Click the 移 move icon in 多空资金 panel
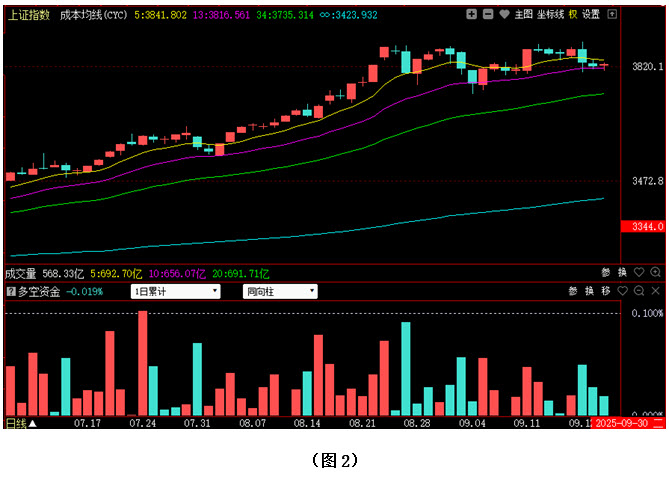 (606, 291)
